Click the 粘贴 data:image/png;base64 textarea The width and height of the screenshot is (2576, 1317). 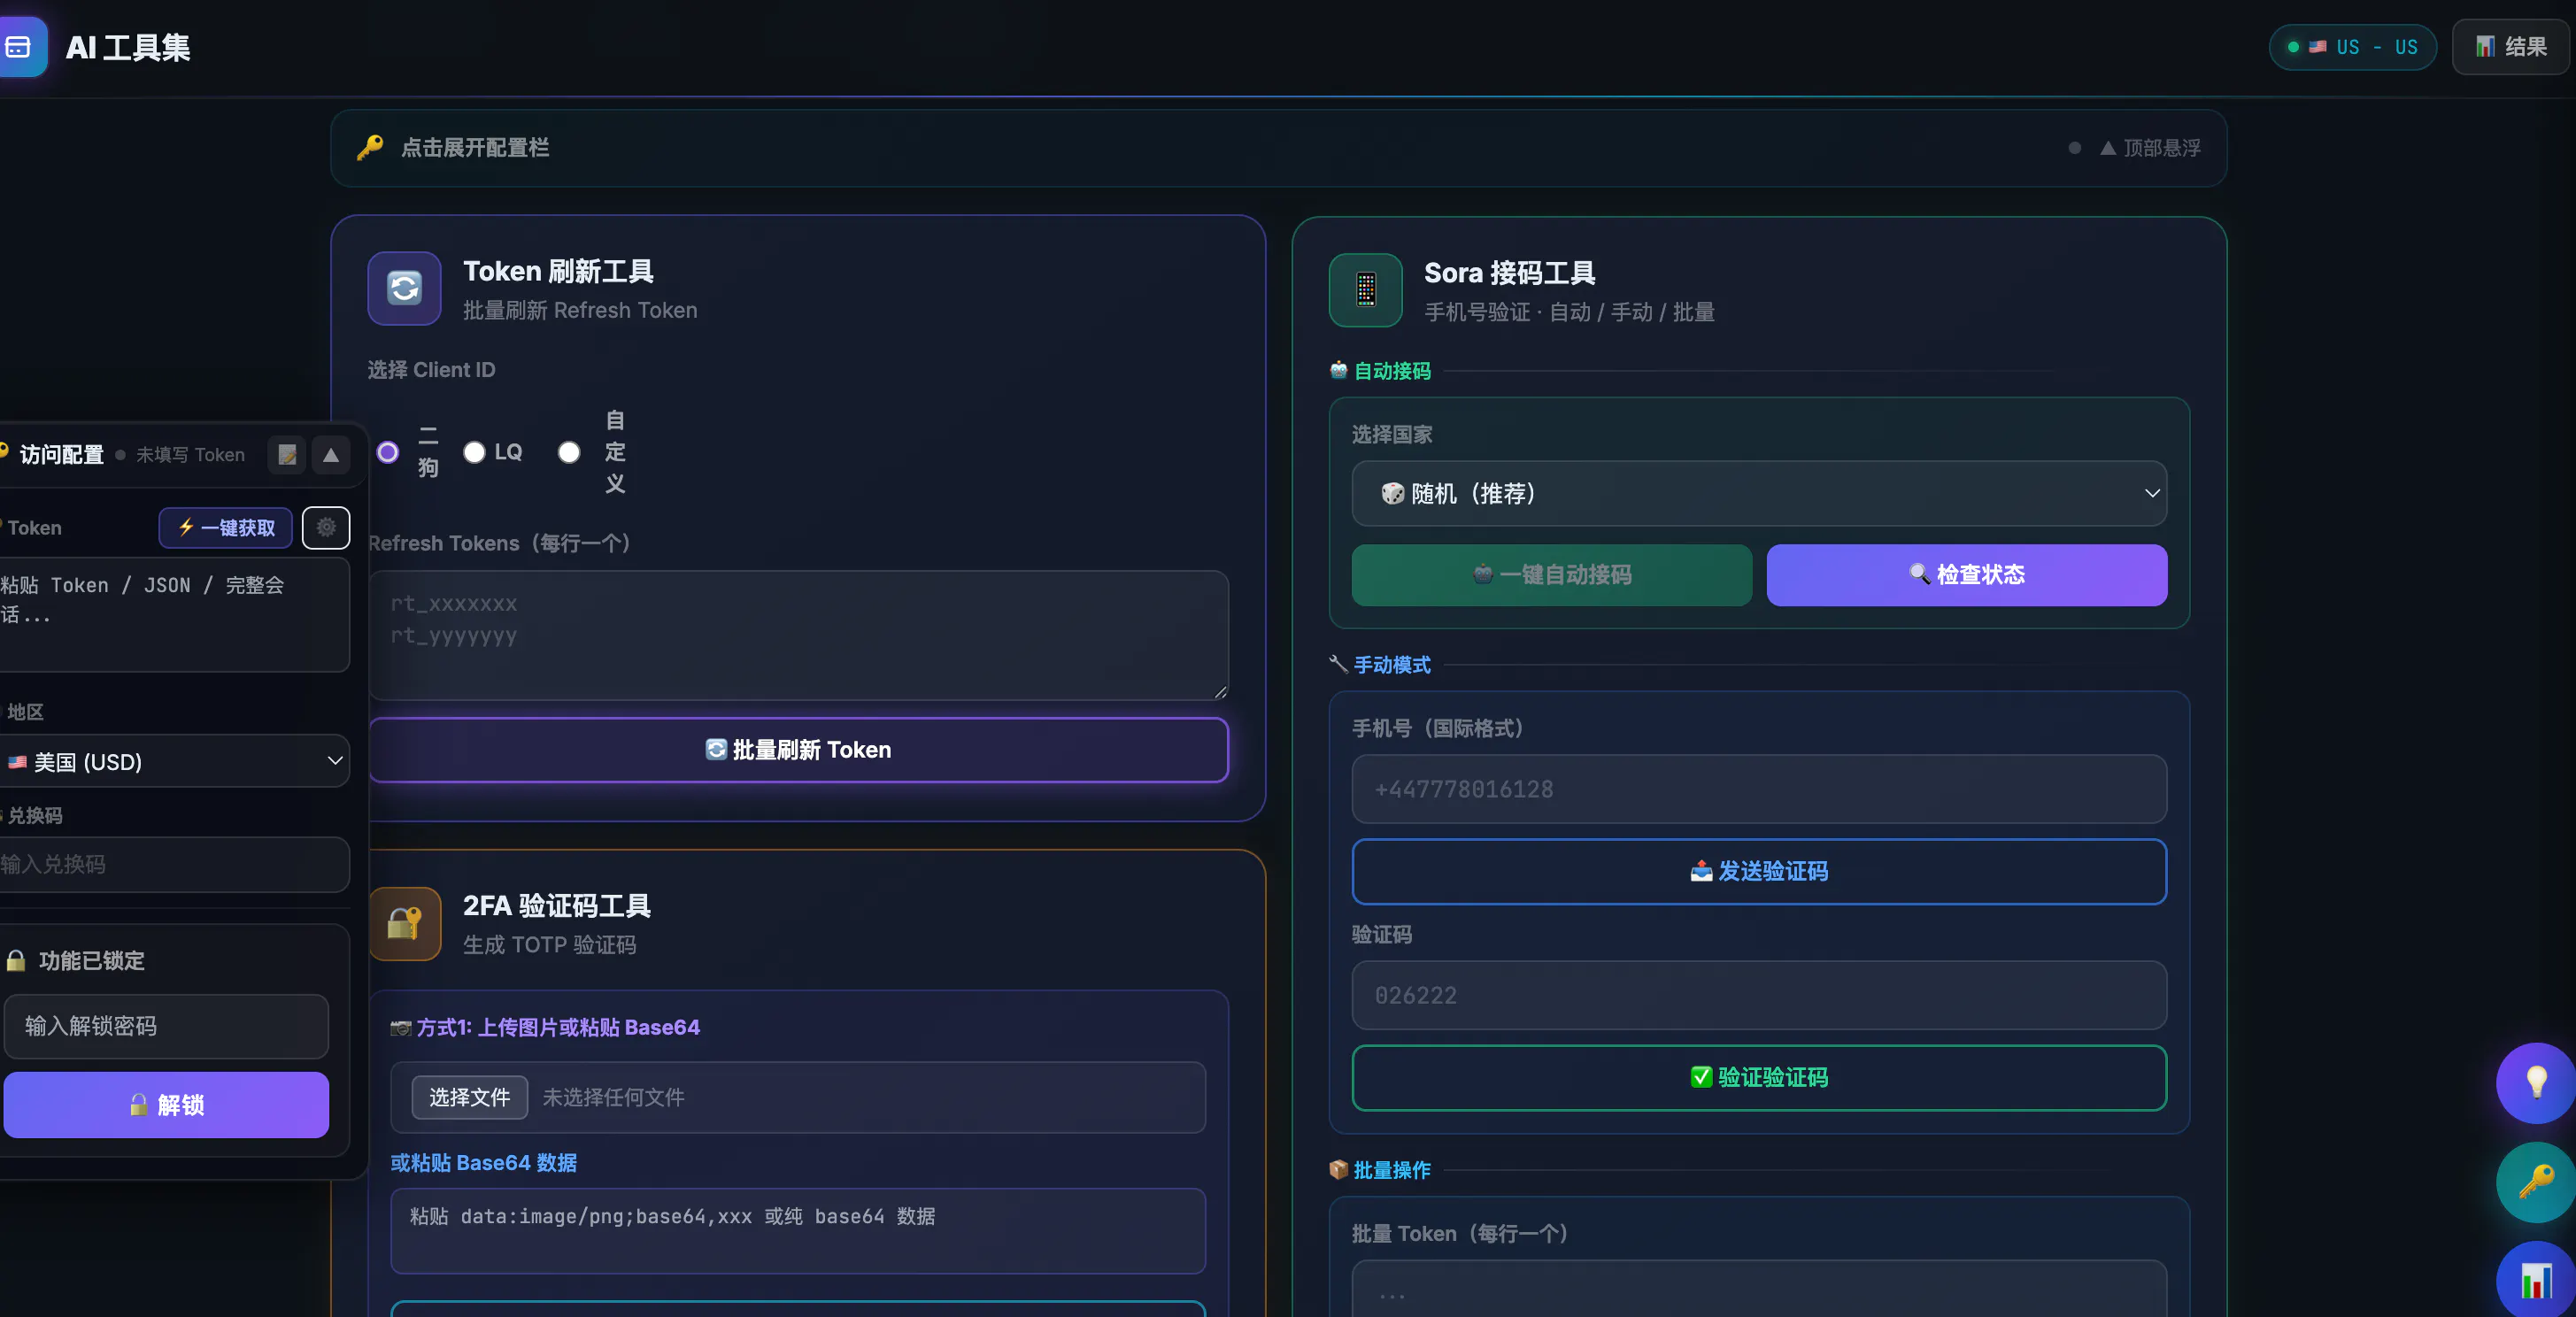[x=798, y=1230]
